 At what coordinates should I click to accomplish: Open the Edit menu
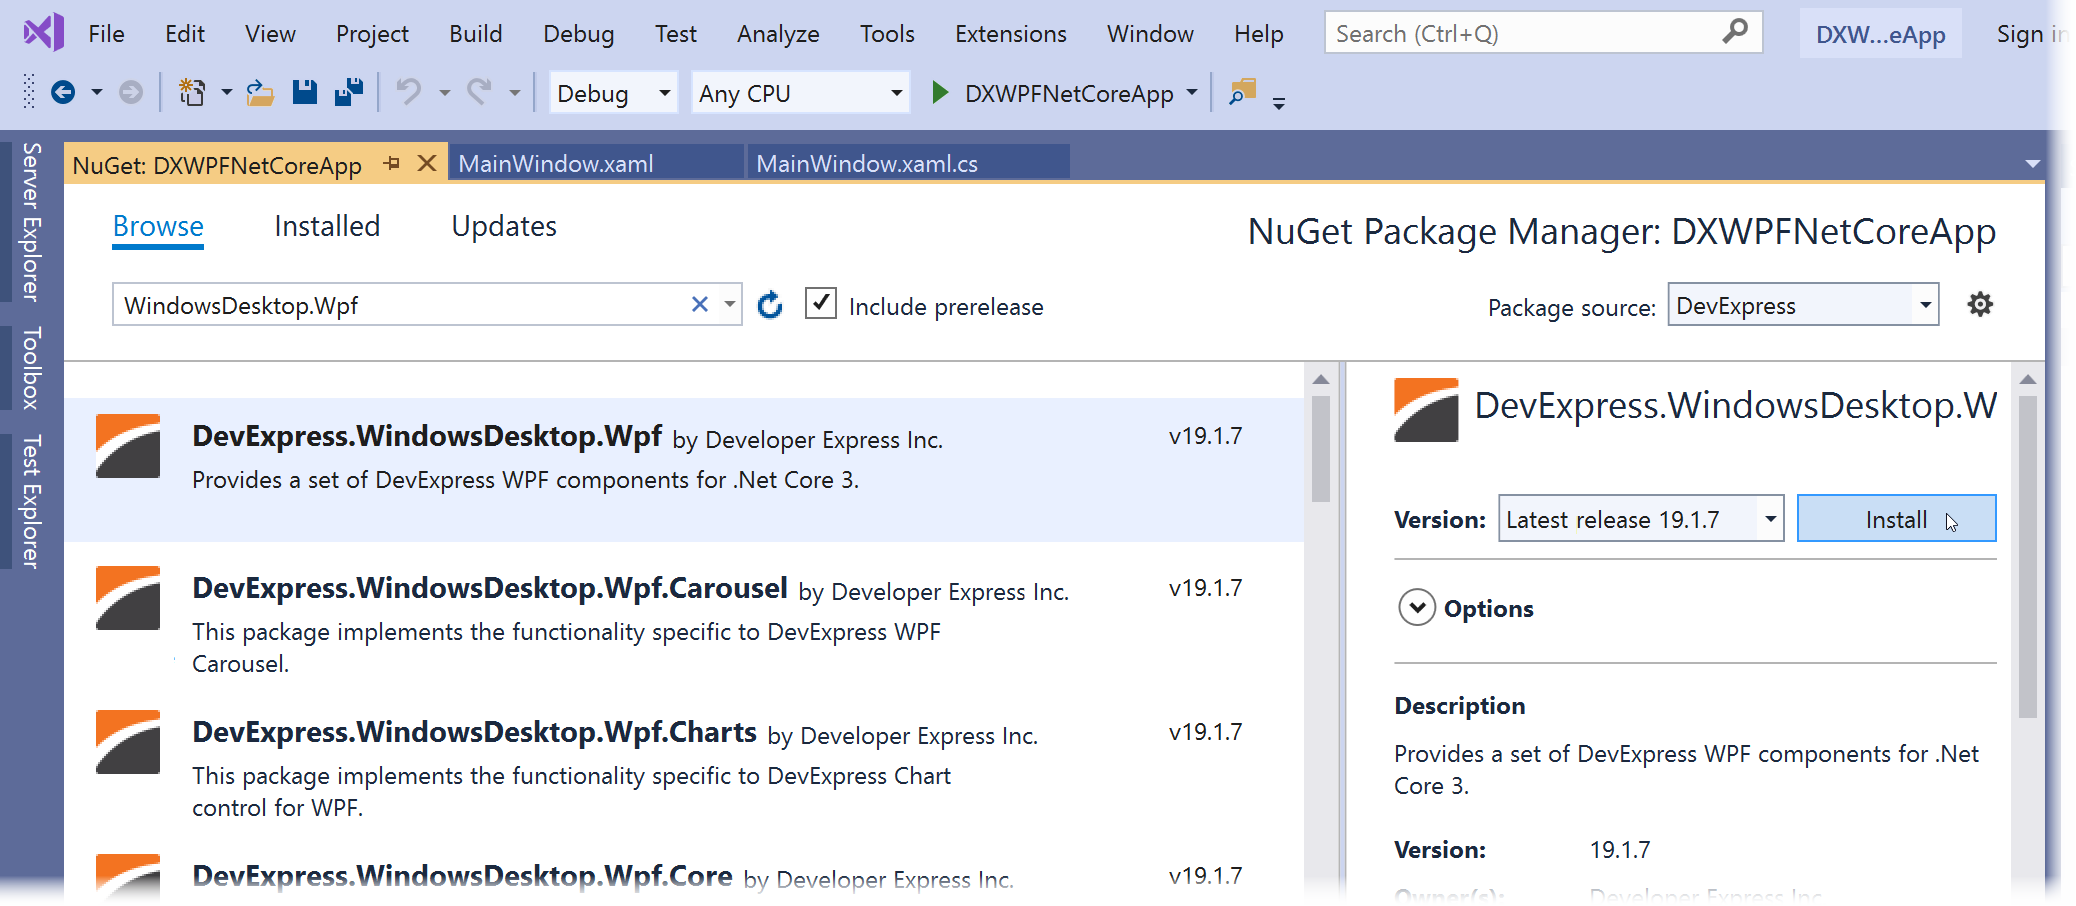tap(184, 34)
